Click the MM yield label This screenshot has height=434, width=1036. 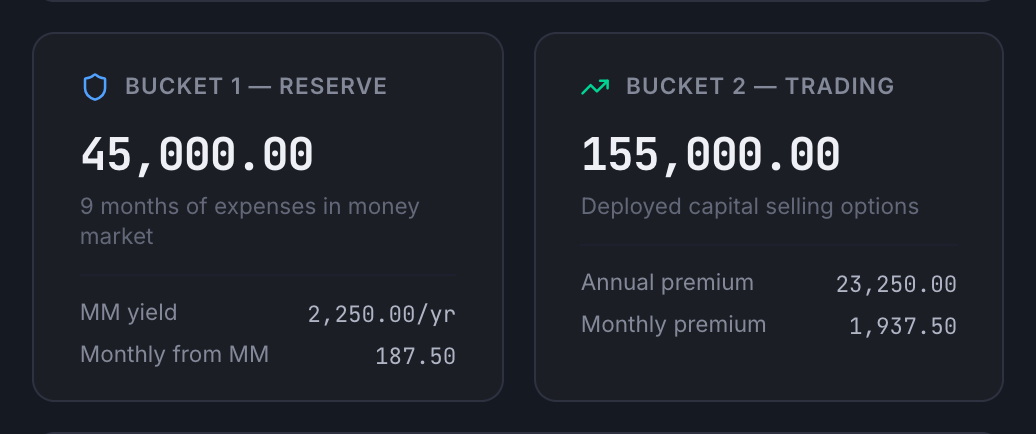pyautogui.click(x=129, y=312)
